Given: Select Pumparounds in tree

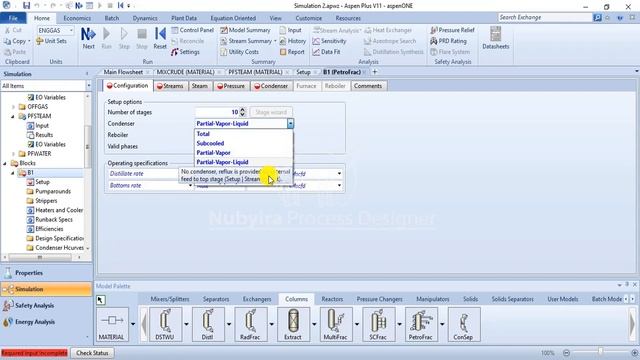Looking at the screenshot, I should pos(53,191).
